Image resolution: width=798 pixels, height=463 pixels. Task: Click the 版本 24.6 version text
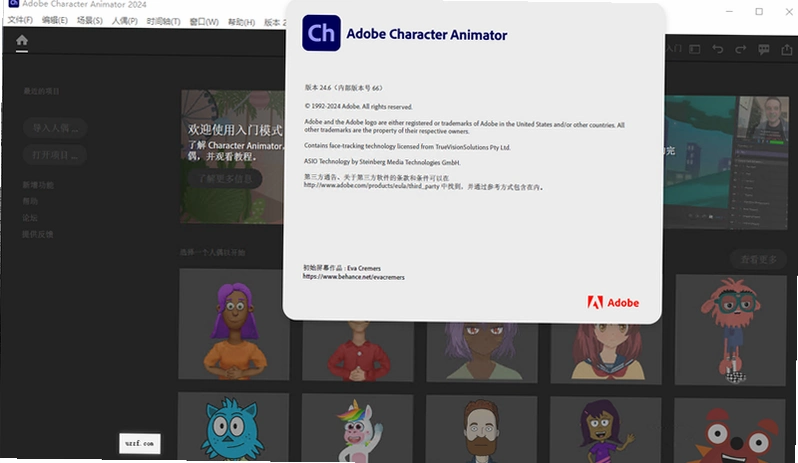(344, 88)
